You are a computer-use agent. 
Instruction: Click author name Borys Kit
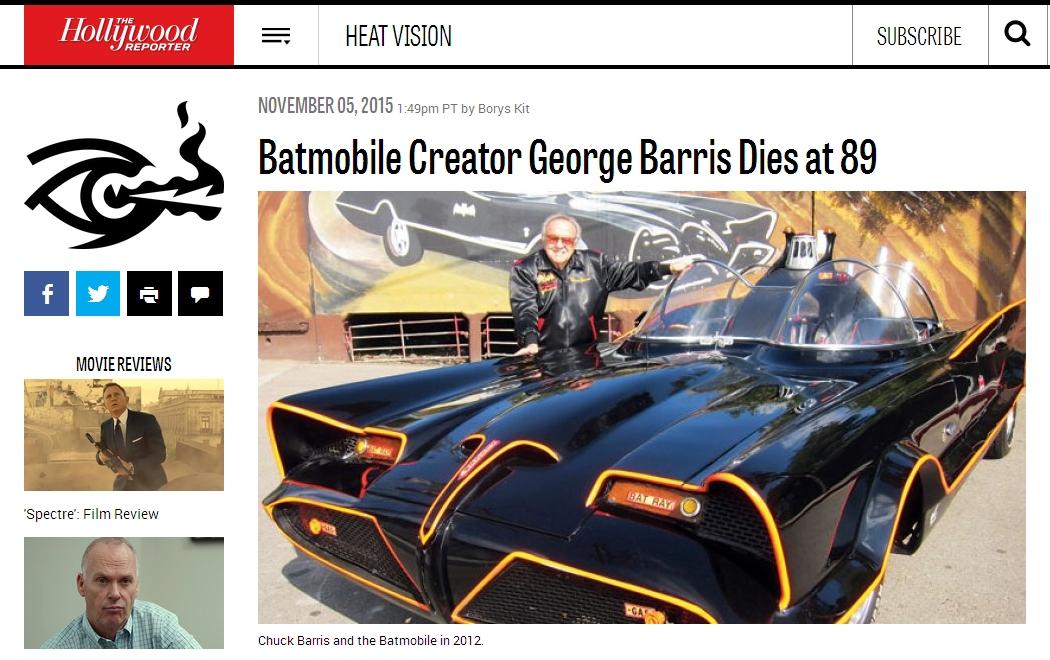[x=504, y=108]
